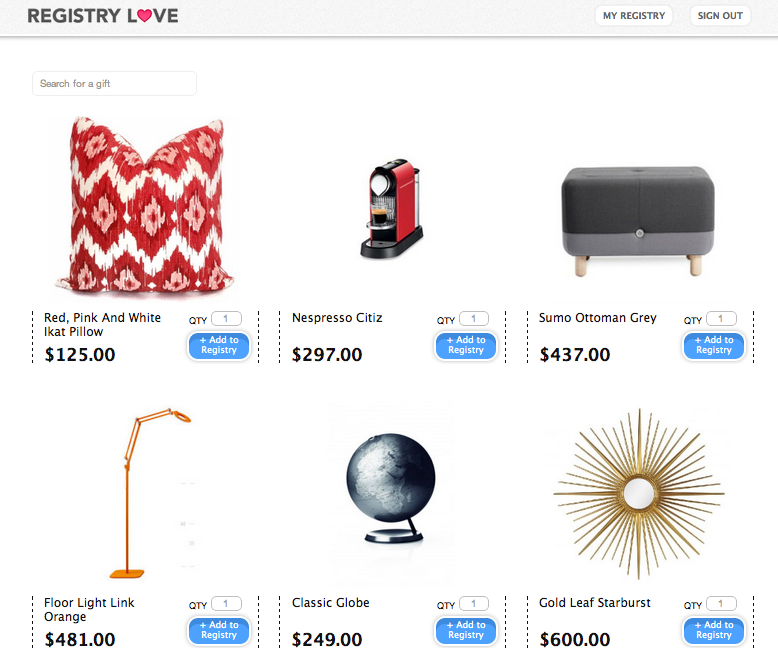Click the Sumo Ottoman Grey product title
The width and height of the screenshot is (778, 648).
pos(597,318)
